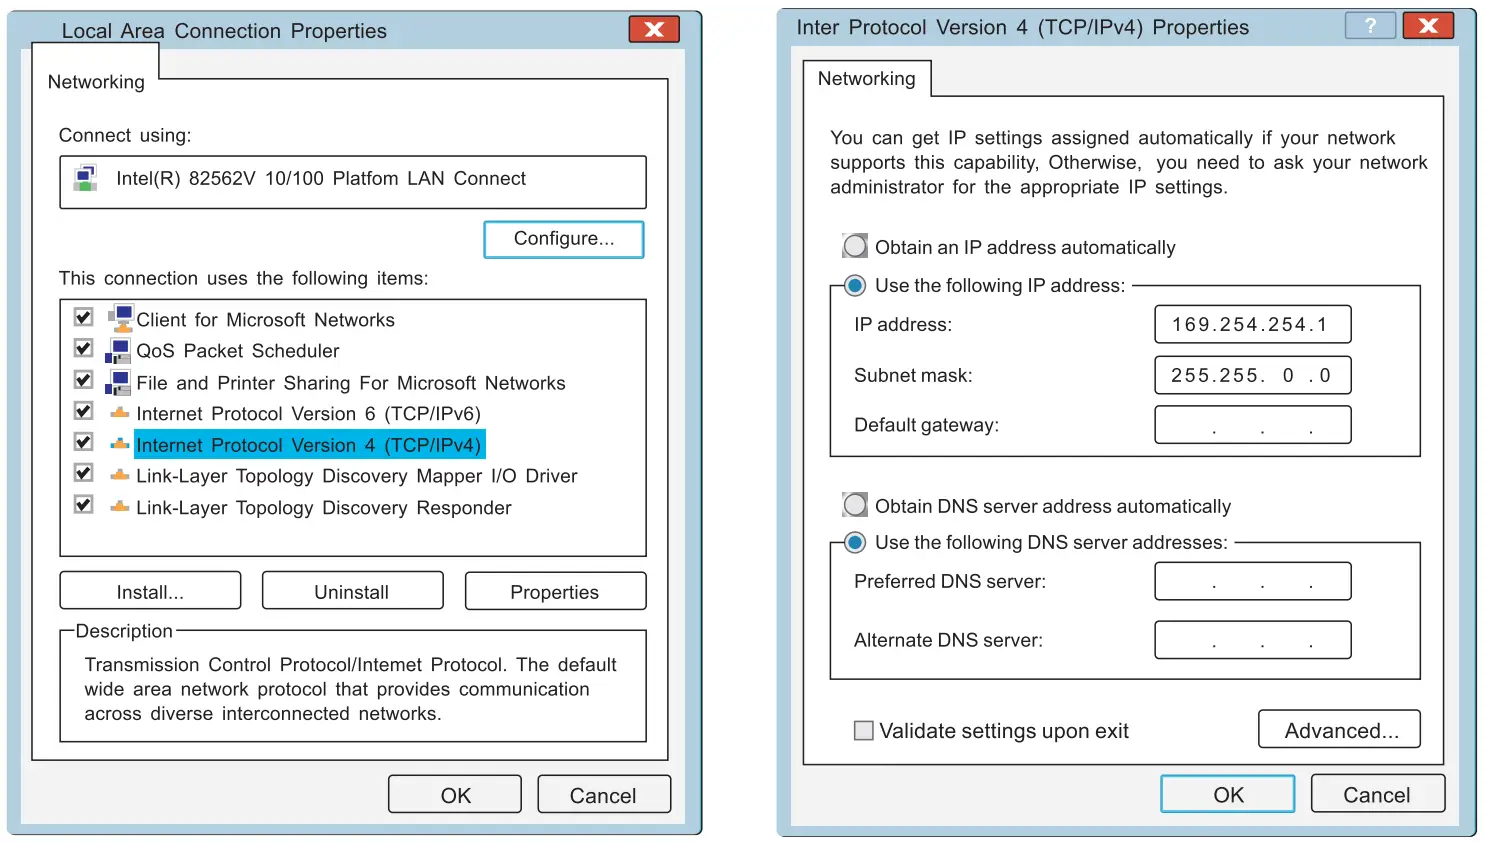Click OK in Local Area Connection Properties

click(x=455, y=794)
